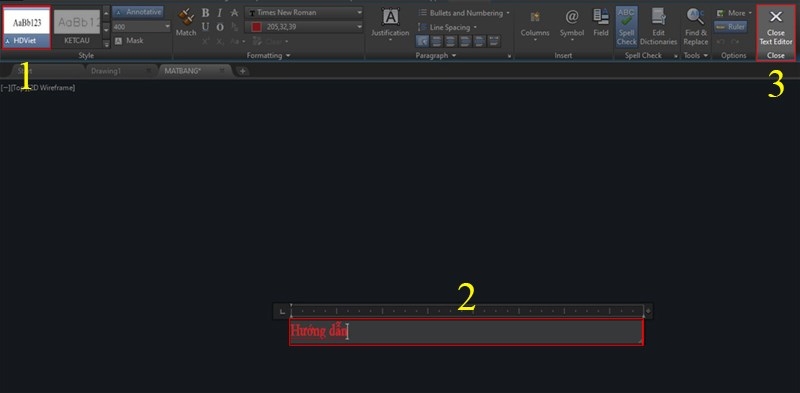Switch to the MATBANG* tab
The width and height of the screenshot is (800, 393).
183,71
